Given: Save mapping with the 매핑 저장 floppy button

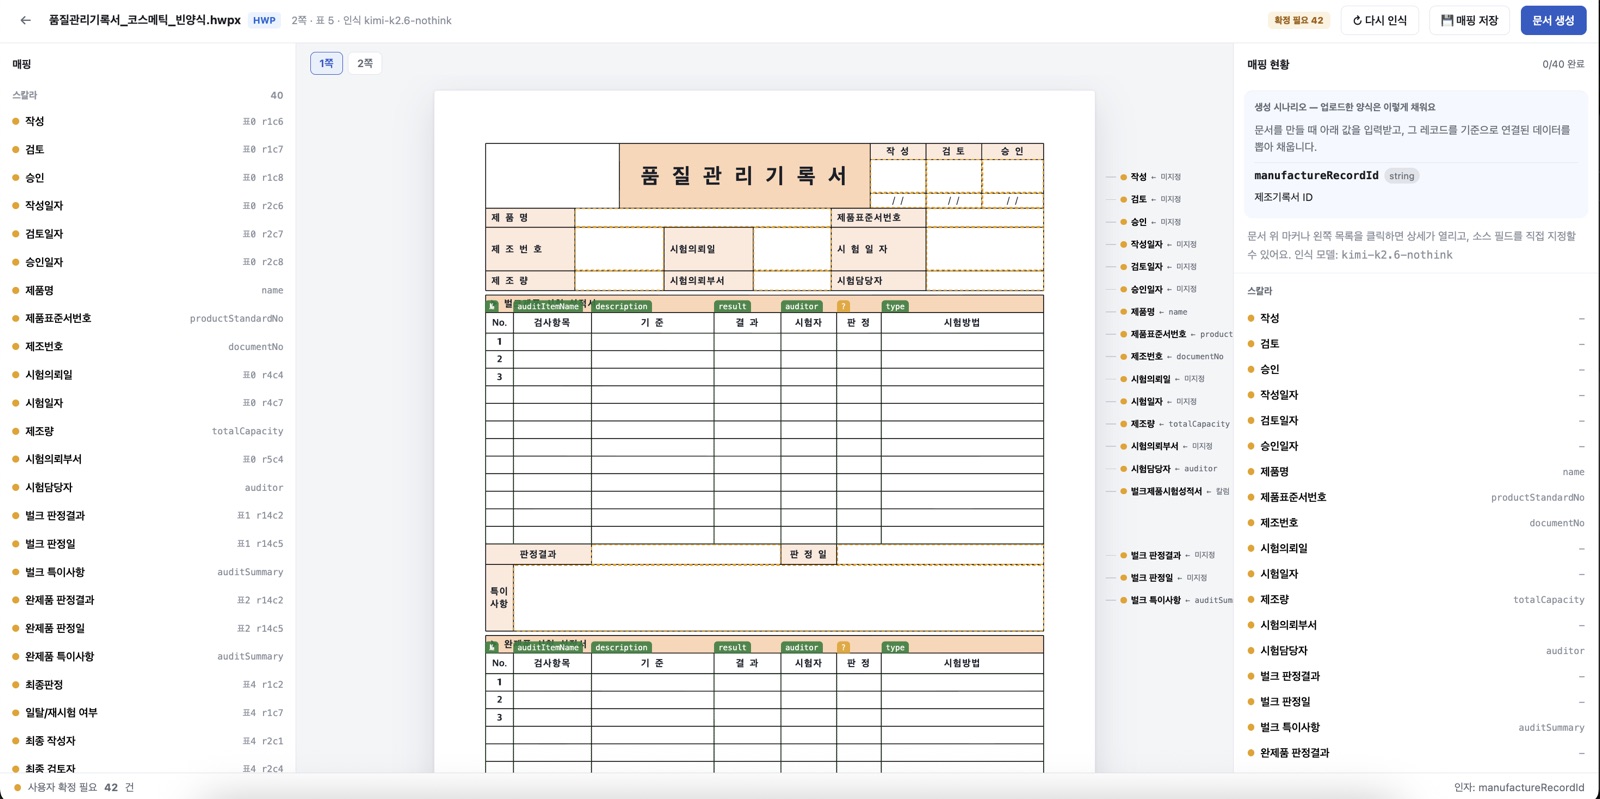Looking at the screenshot, I should click(x=1469, y=20).
